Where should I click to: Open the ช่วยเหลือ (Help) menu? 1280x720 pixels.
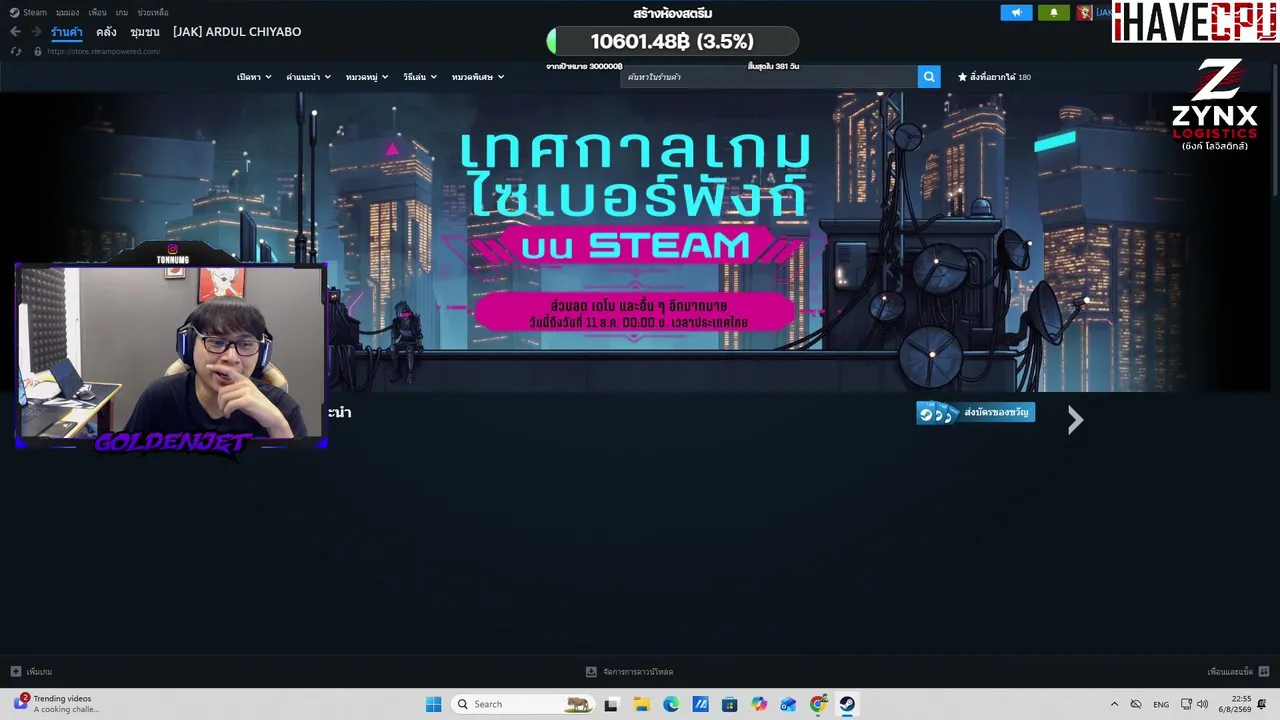(153, 13)
